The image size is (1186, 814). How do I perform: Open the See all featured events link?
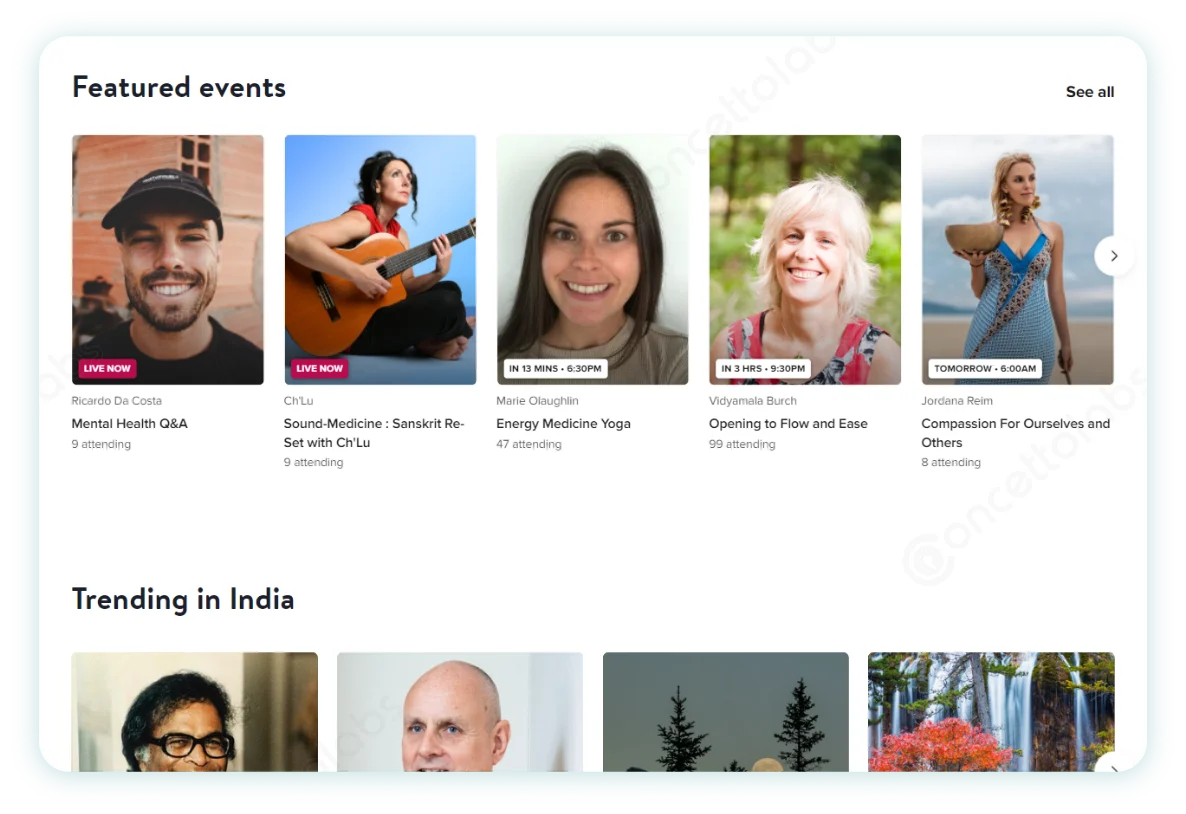pos(1089,92)
